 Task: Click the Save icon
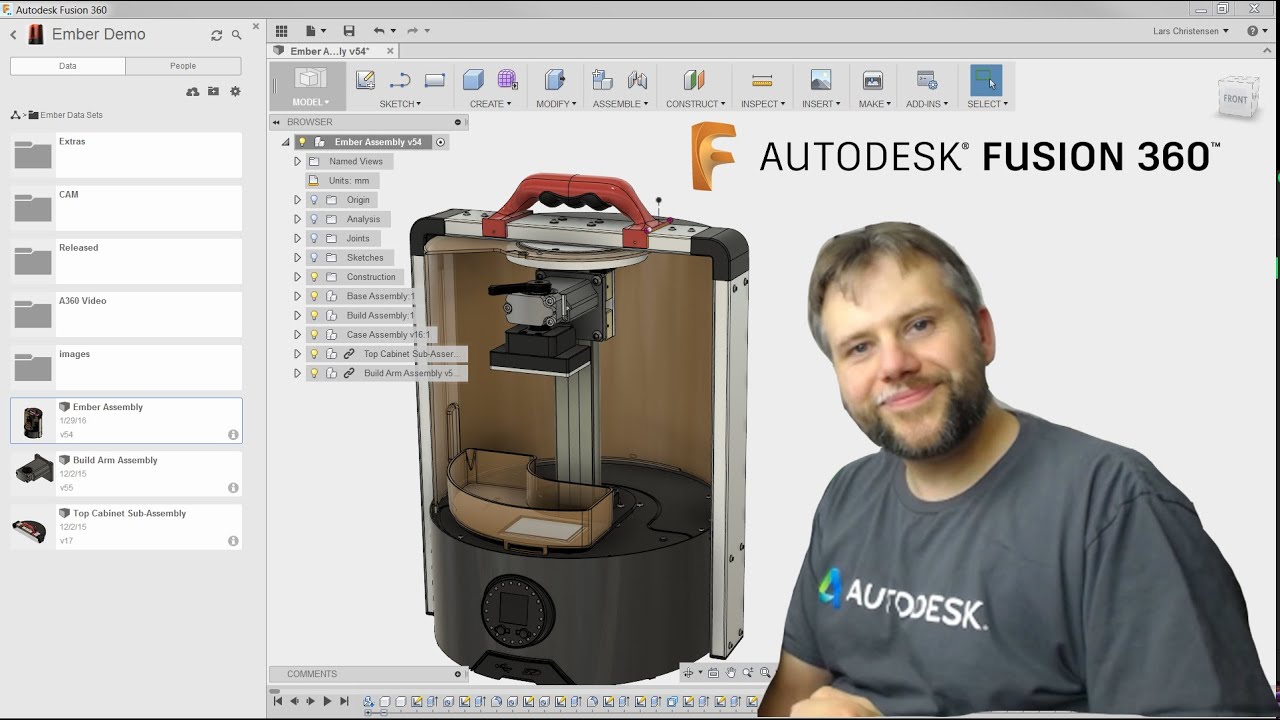(349, 31)
